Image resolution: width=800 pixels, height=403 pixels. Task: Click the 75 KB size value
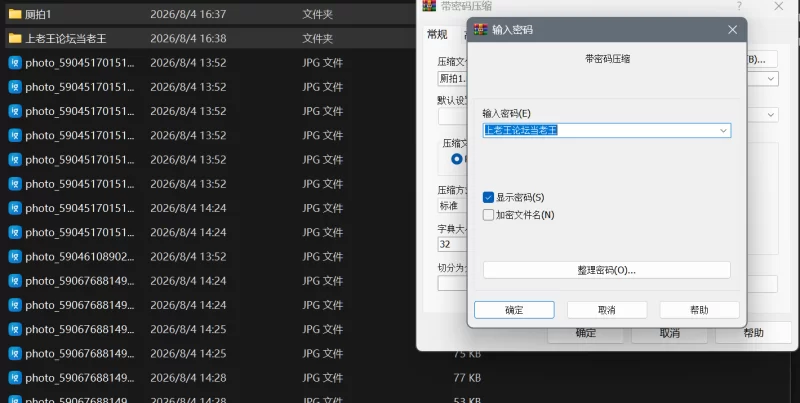(467, 354)
